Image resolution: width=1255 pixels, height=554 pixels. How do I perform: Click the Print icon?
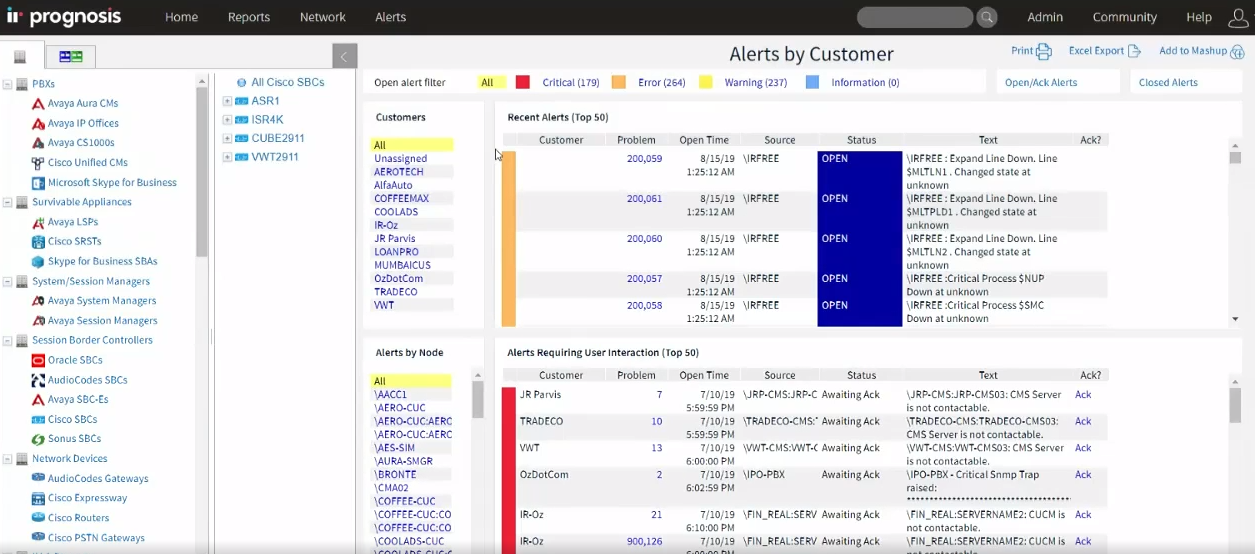pyautogui.click(x=1044, y=52)
